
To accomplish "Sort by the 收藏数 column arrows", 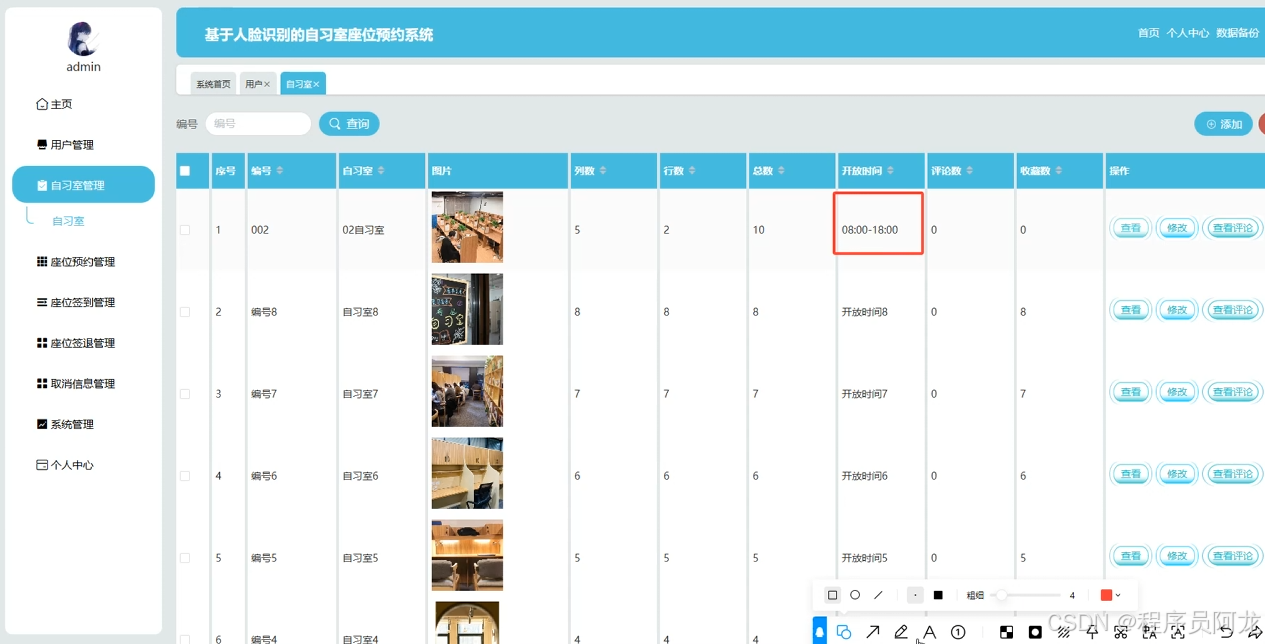I will tap(1059, 171).
